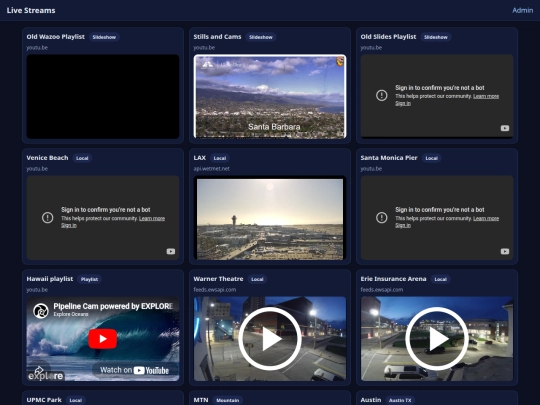Click the Local tag next to LAX

(x=220, y=158)
